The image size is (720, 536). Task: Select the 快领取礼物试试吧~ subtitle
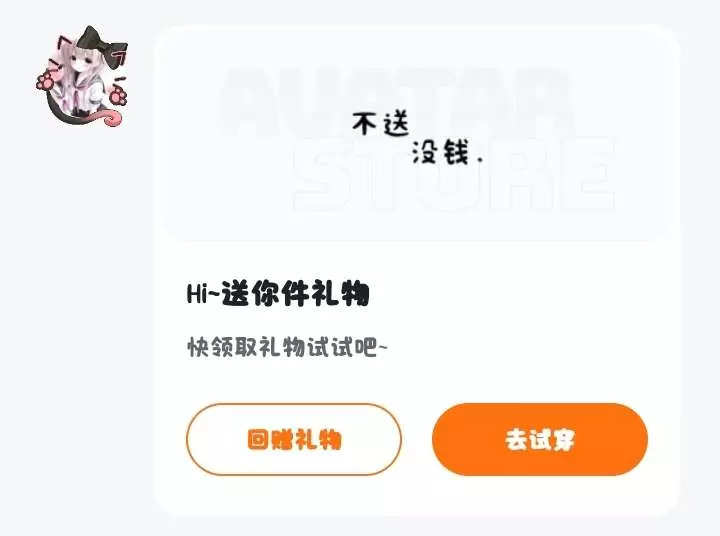(x=287, y=347)
